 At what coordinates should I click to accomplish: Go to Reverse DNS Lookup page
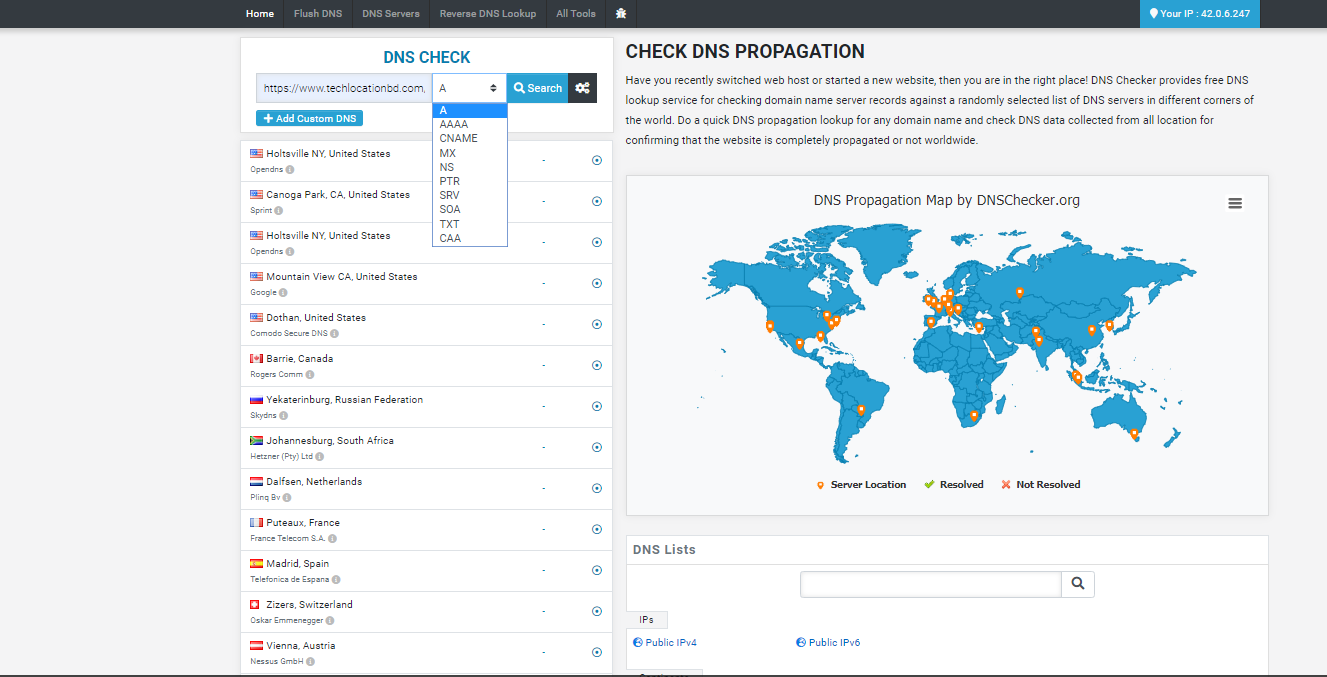tap(487, 14)
